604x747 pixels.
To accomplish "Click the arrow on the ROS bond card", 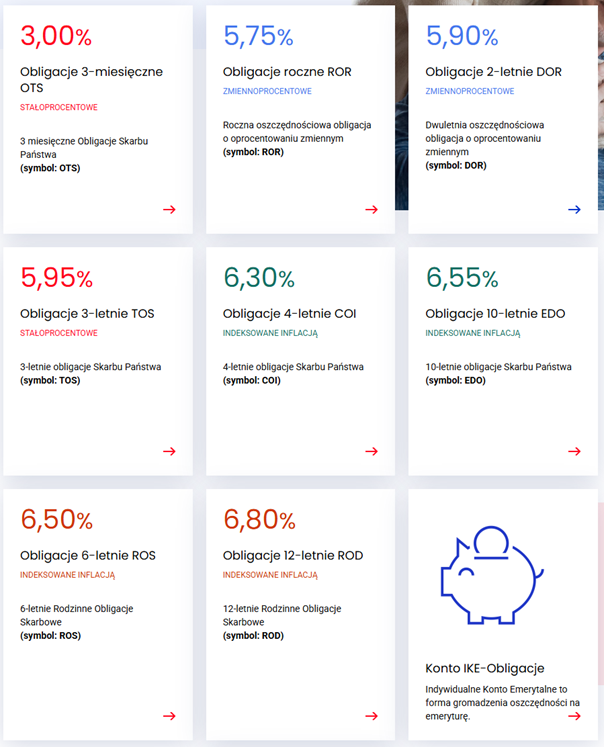I will [169, 716].
